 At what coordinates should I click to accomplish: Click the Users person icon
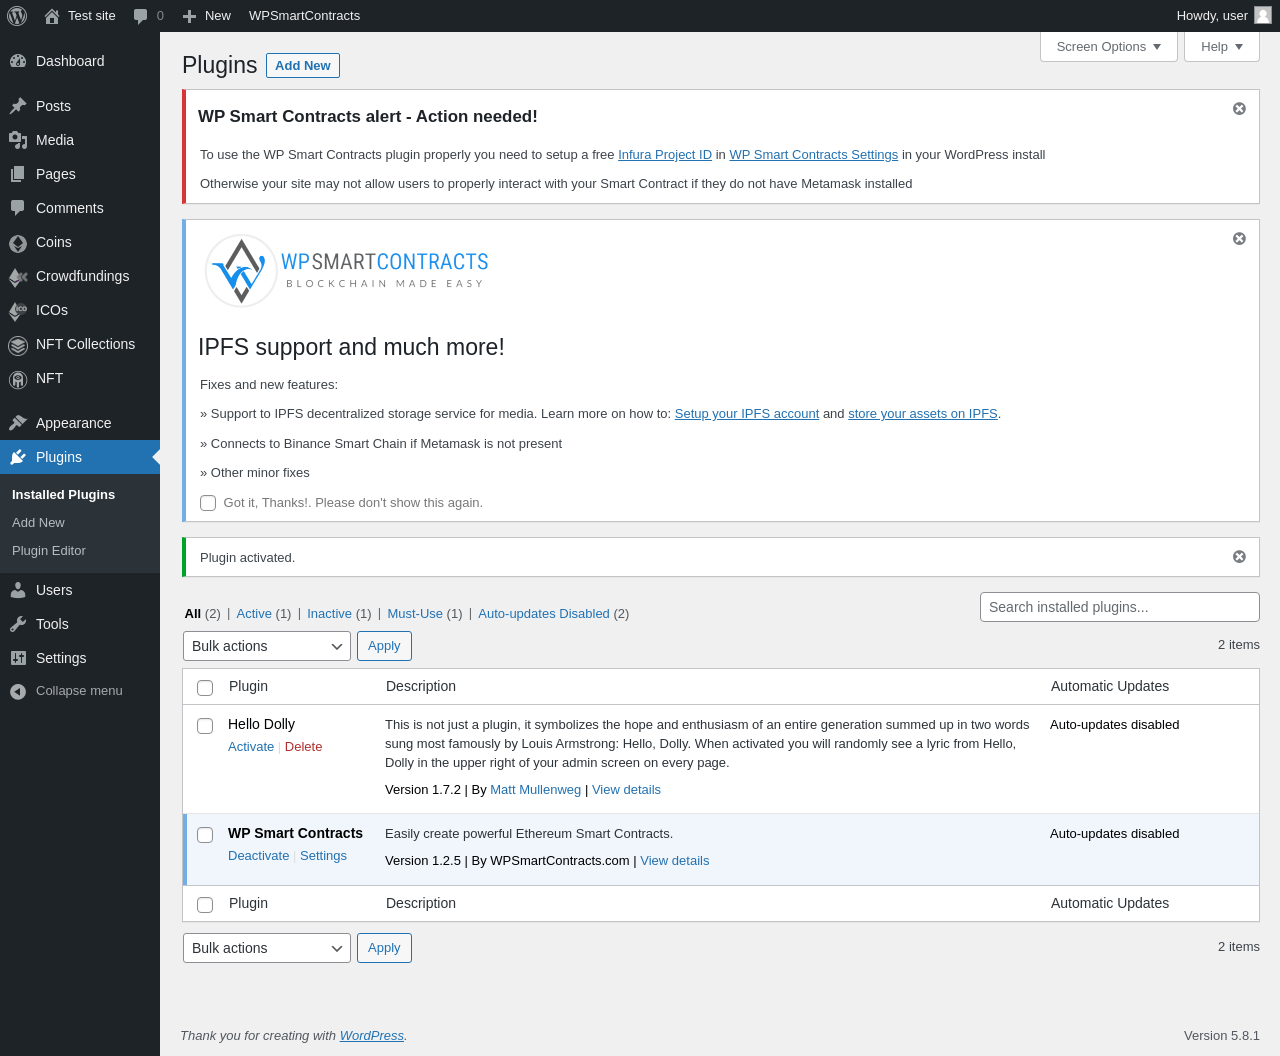(x=18, y=590)
